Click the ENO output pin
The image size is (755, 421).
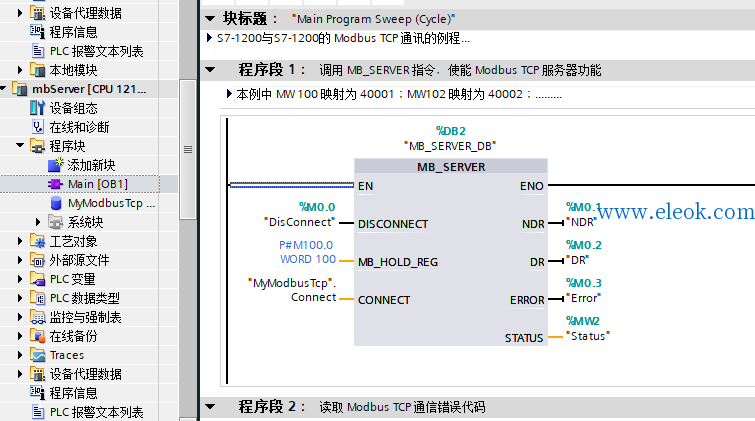pos(532,186)
